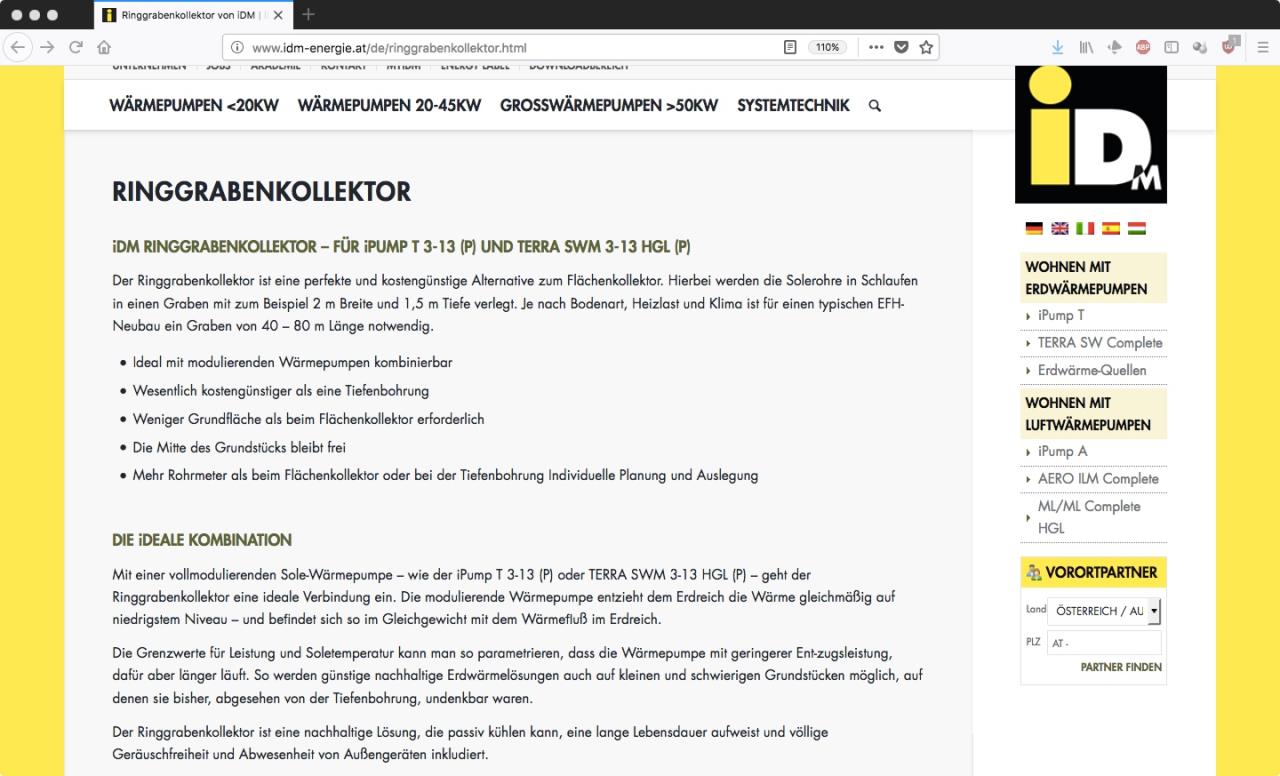Click the bullet 'Wesentlich kostengünstiger als eine Tiefenbohrung'

281,391
